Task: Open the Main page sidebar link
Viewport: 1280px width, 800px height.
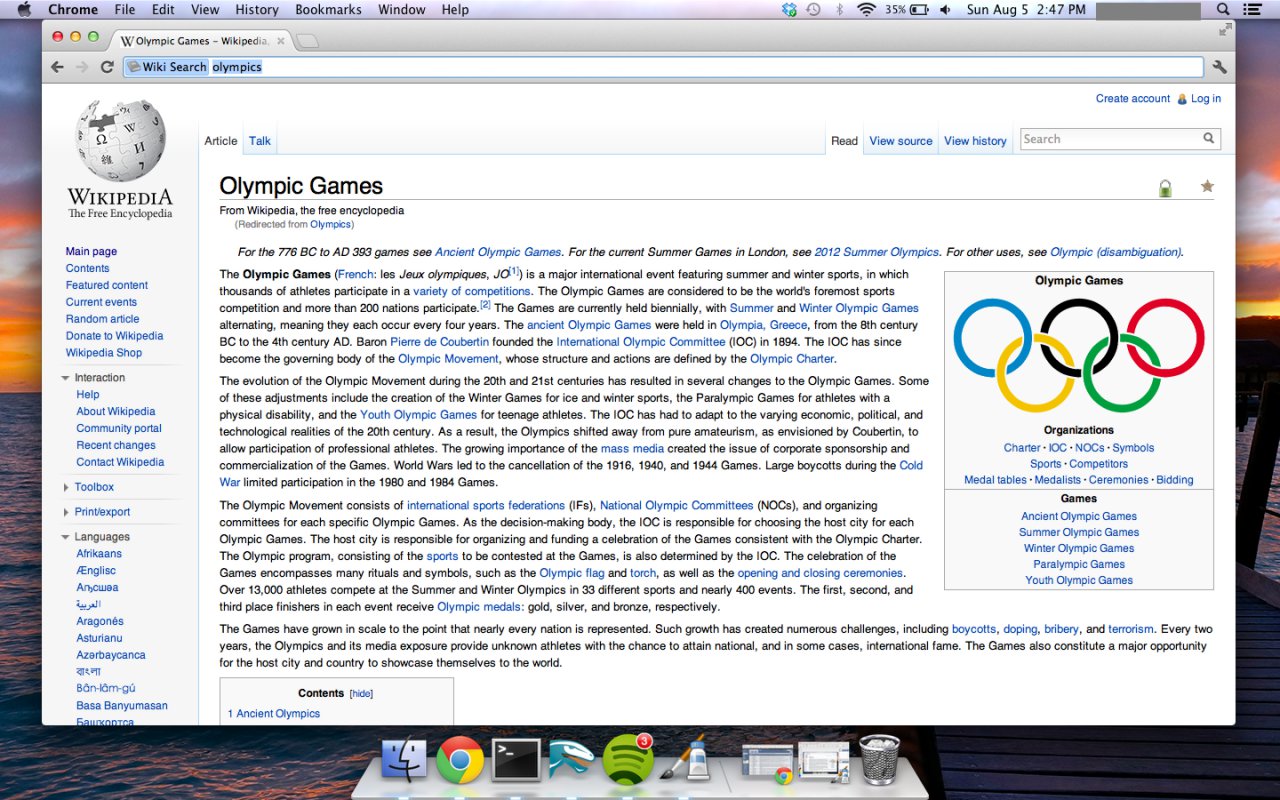Action: (x=91, y=251)
